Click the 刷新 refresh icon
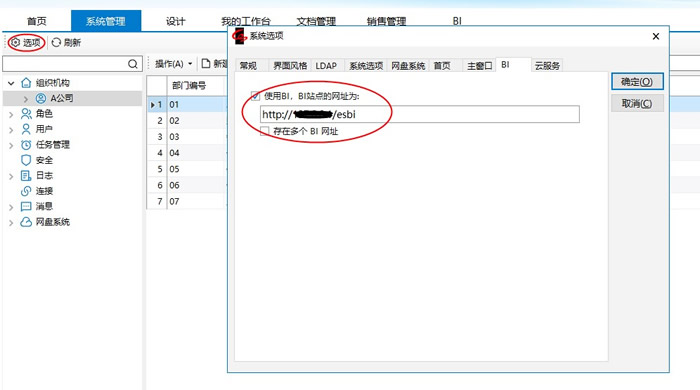Screen dimensions: 700x390 click(x=56, y=42)
